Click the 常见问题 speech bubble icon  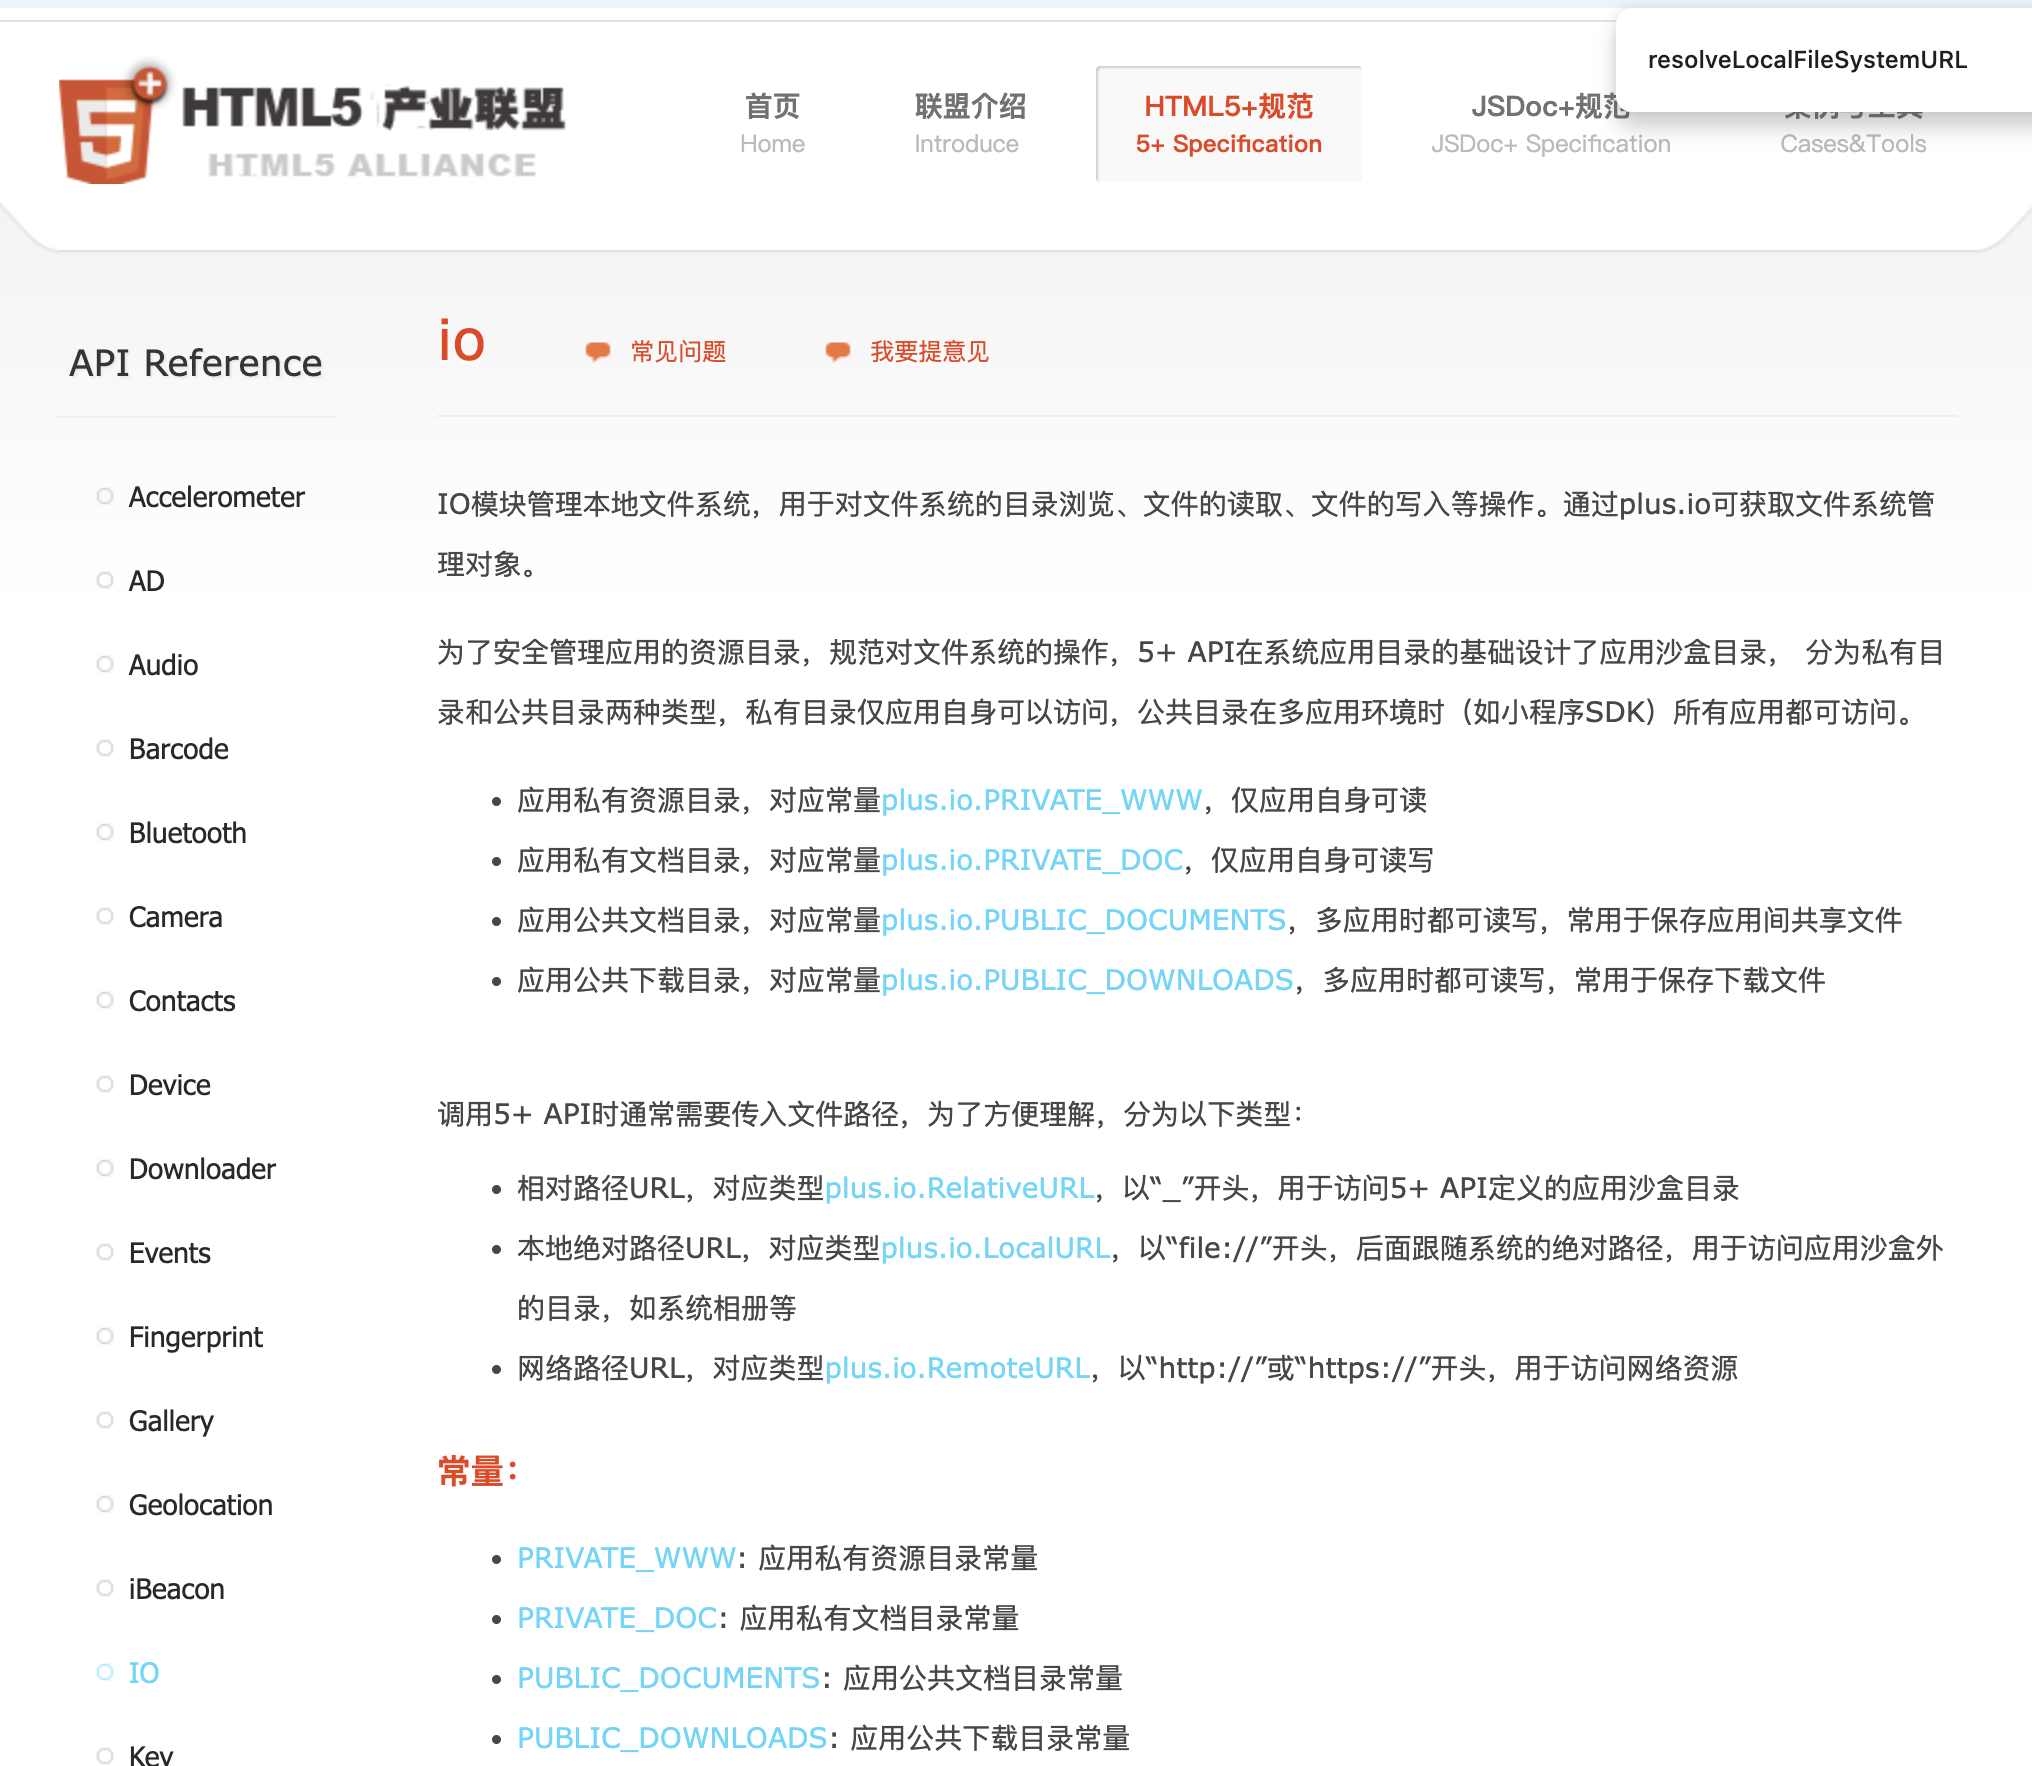click(598, 351)
